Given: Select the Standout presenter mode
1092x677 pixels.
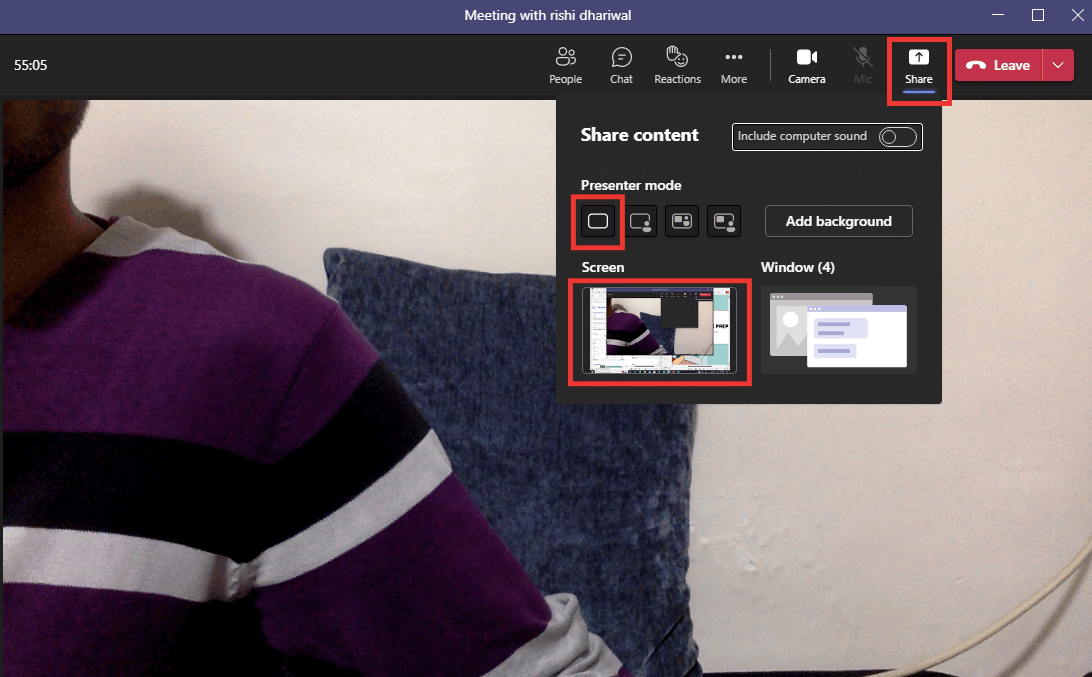Looking at the screenshot, I should 640,221.
